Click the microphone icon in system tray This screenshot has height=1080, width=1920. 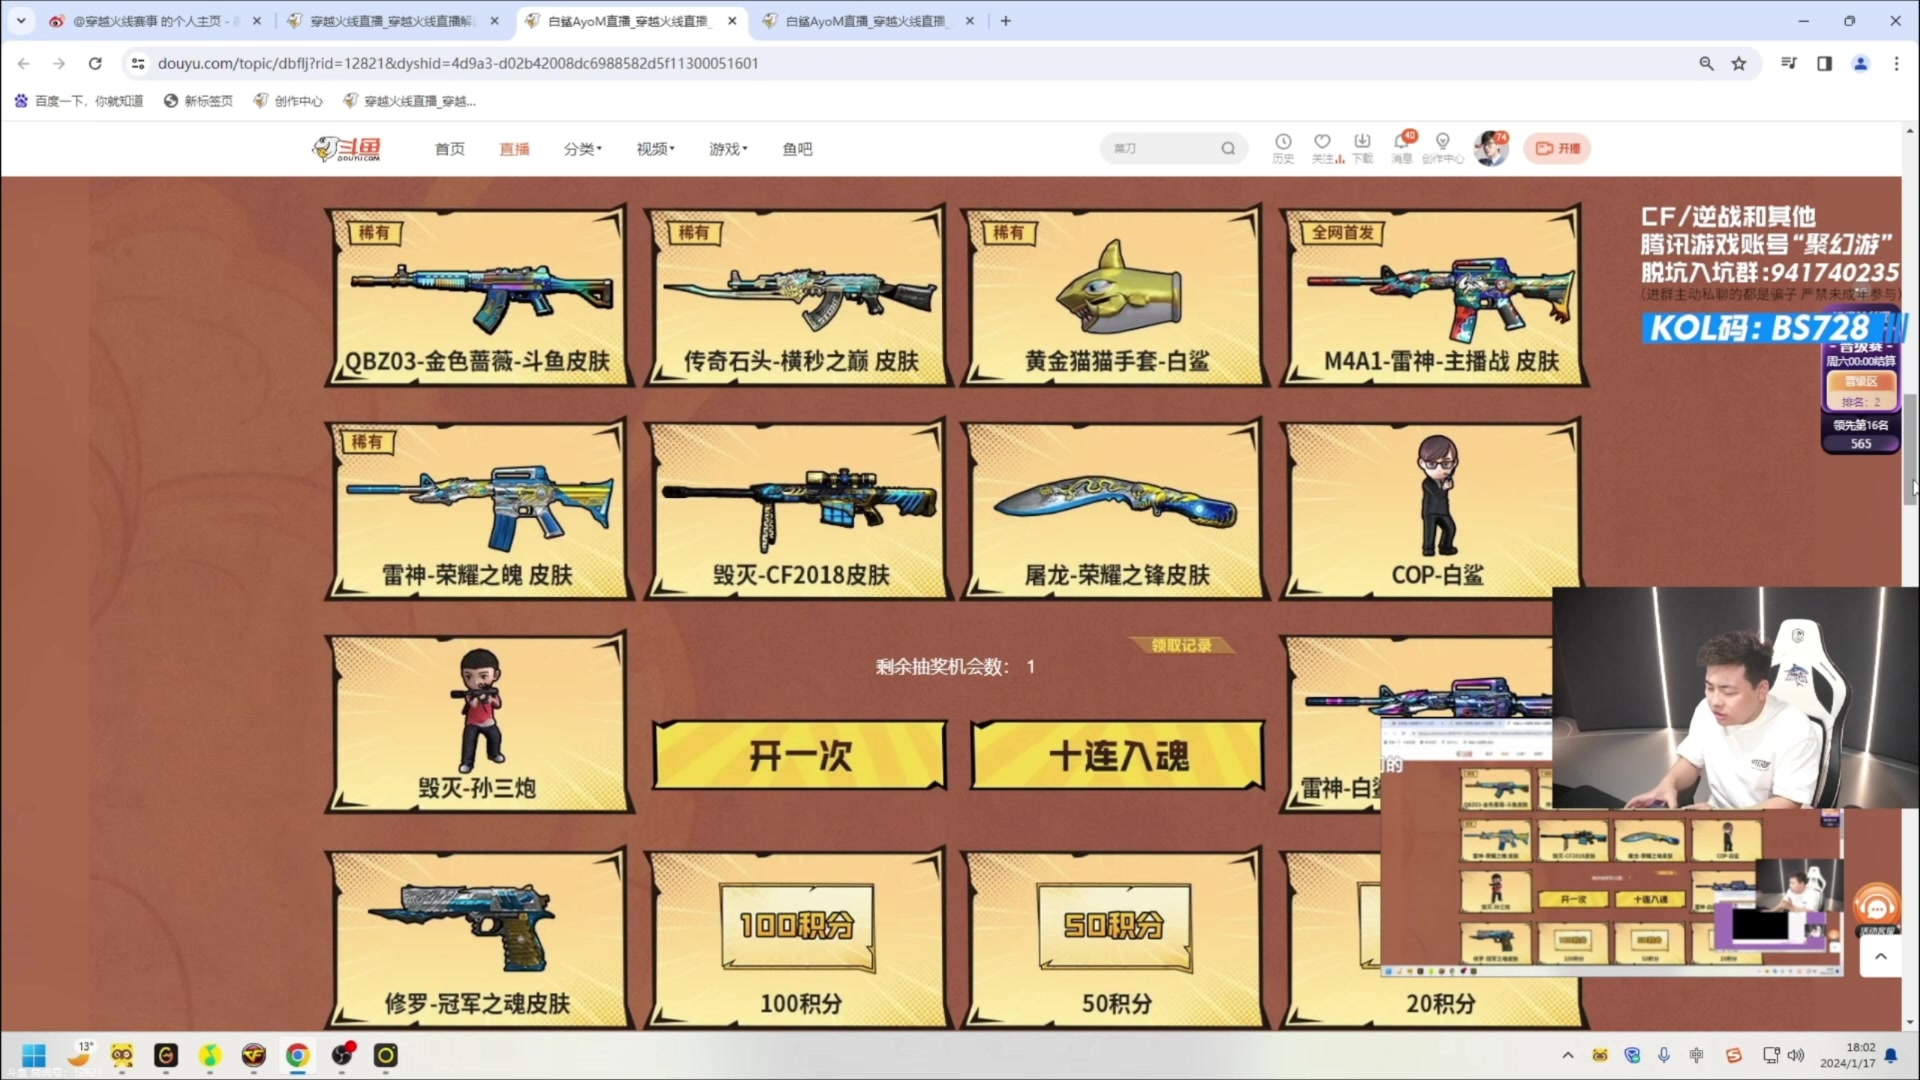[x=1664, y=1055]
